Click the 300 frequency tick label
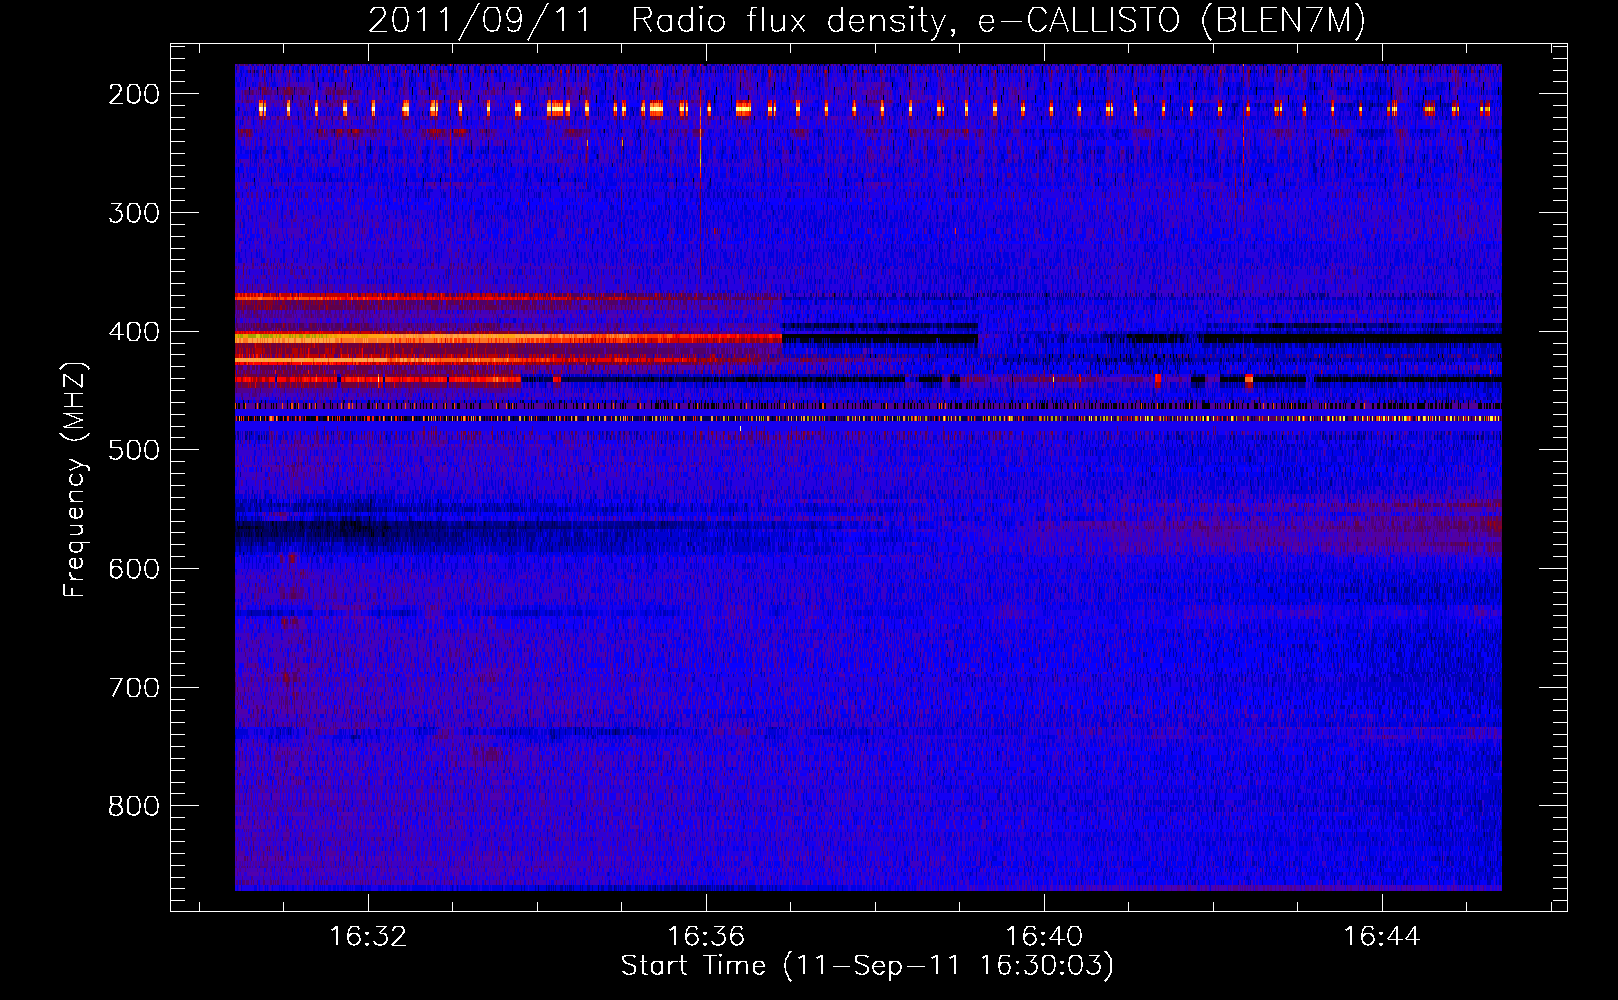 point(133,213)
